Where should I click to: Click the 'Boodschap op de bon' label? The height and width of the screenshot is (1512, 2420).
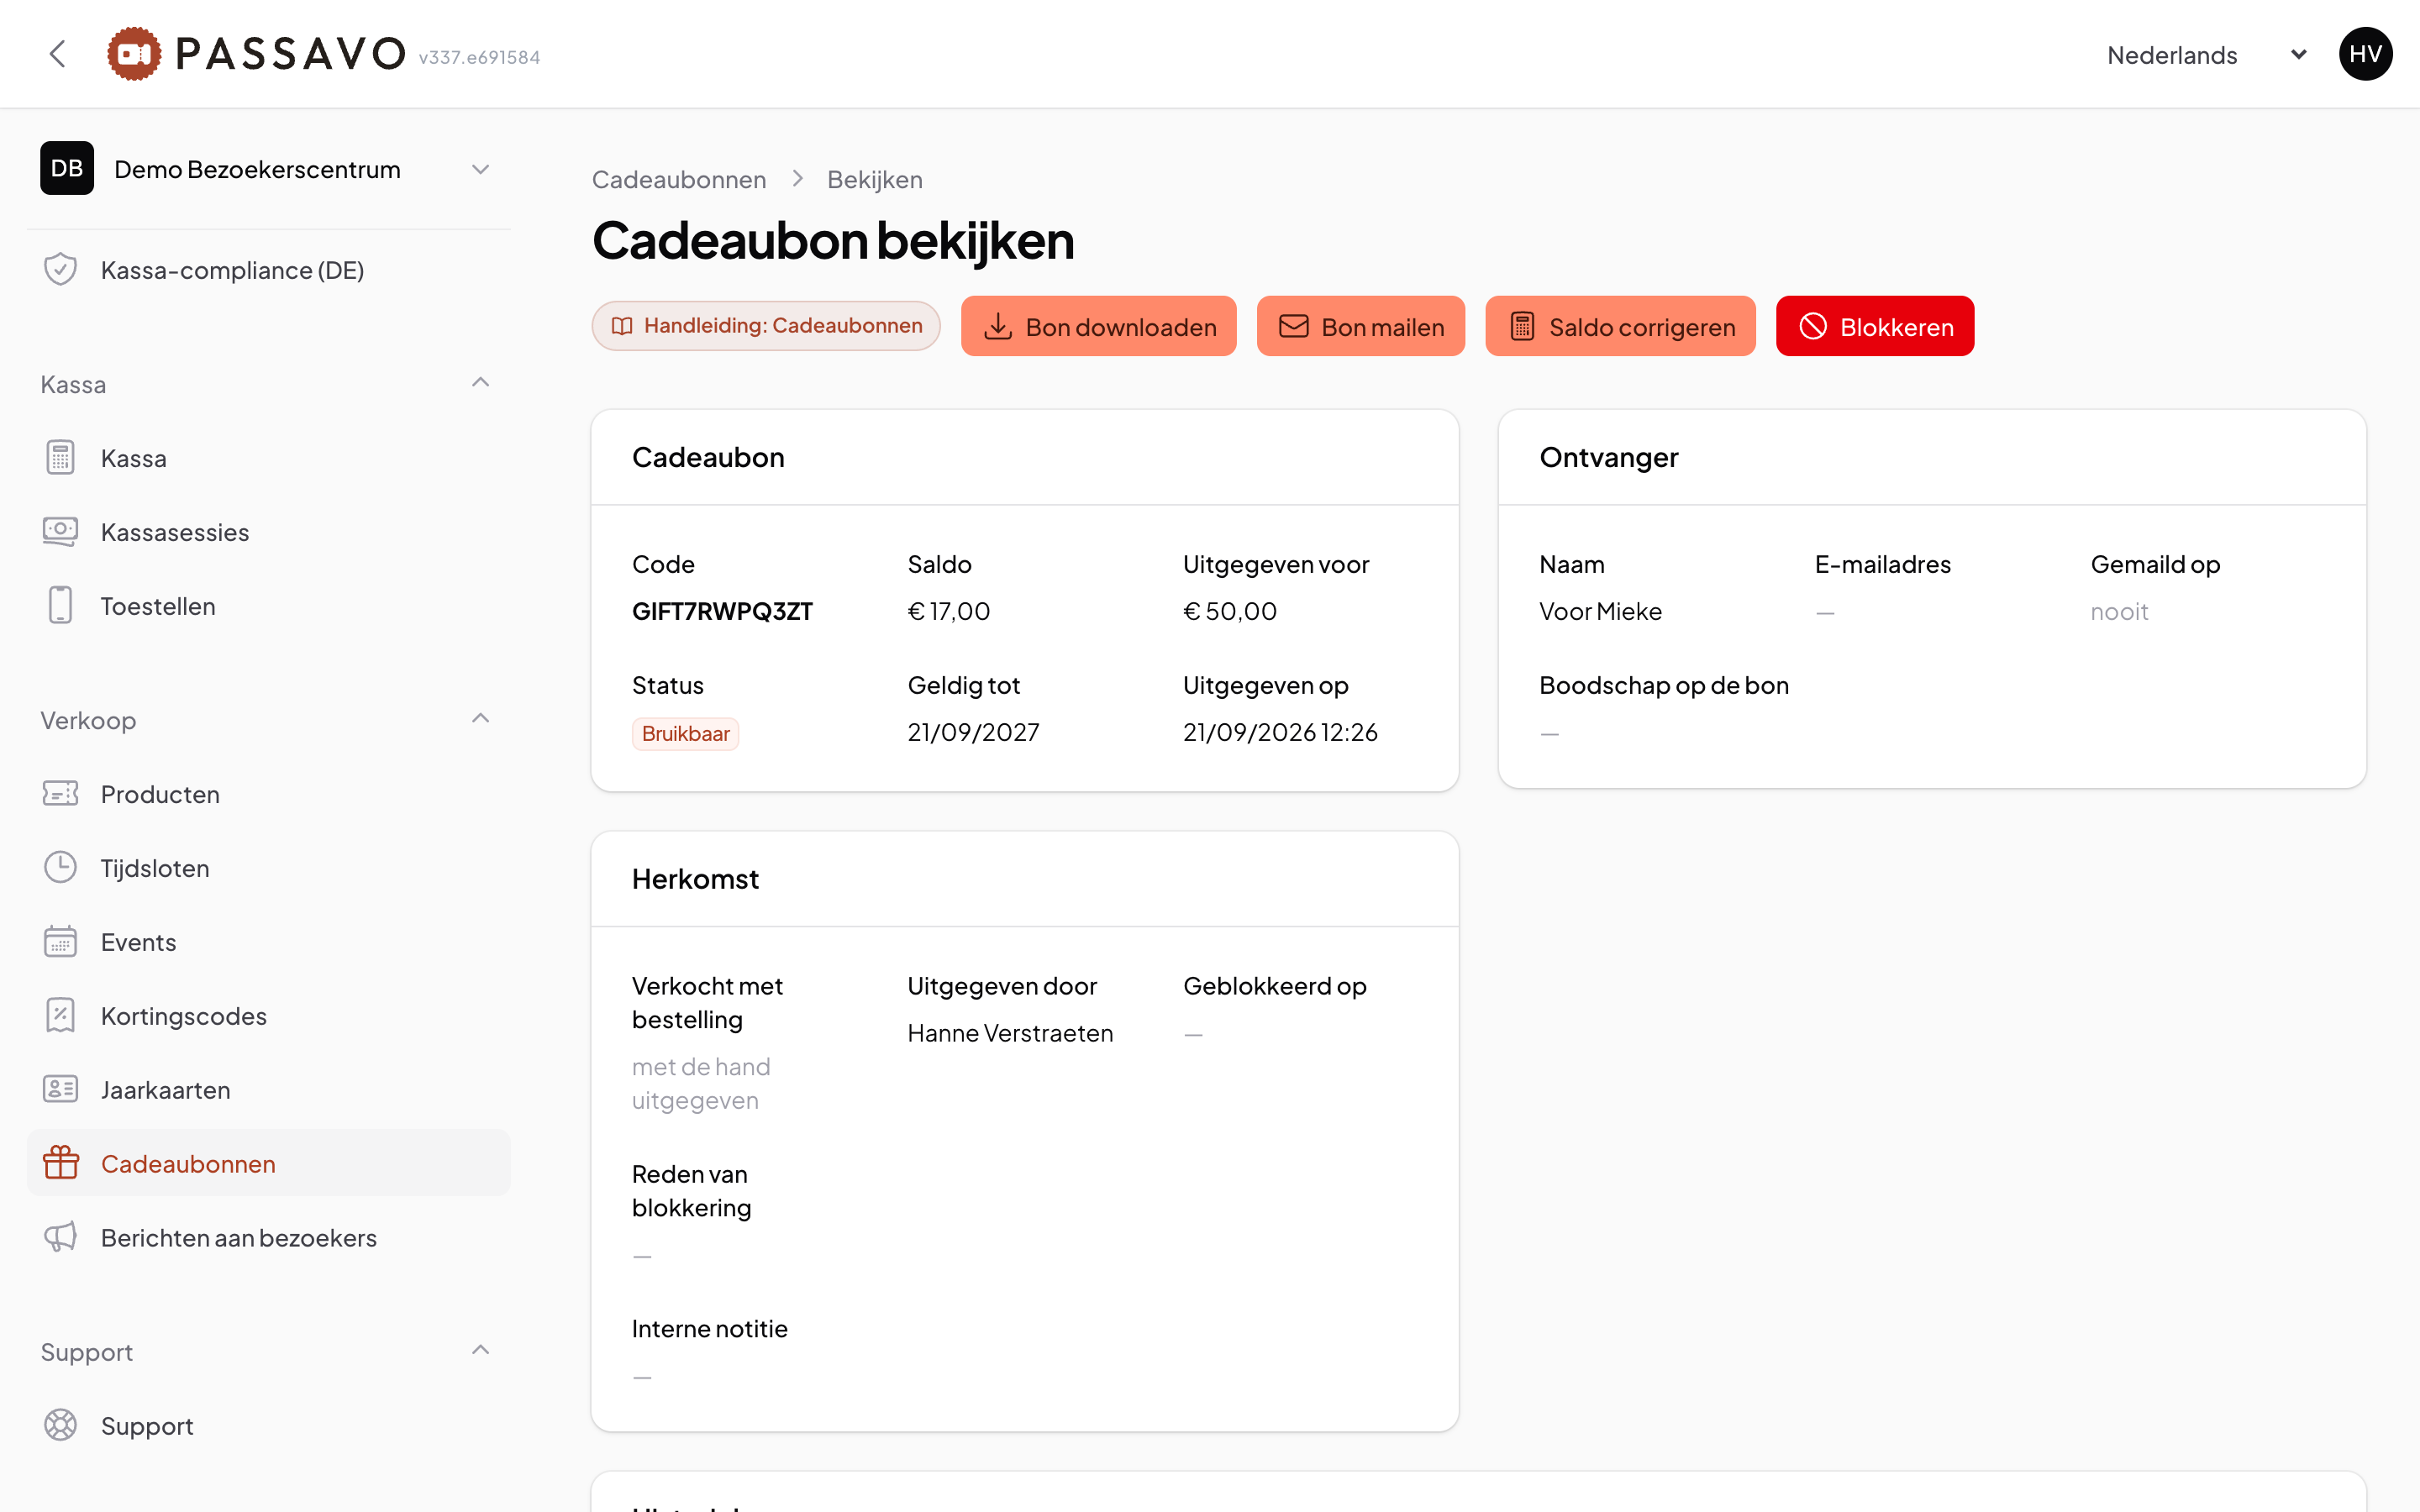pyautogui.click(x=1663, y=685)
